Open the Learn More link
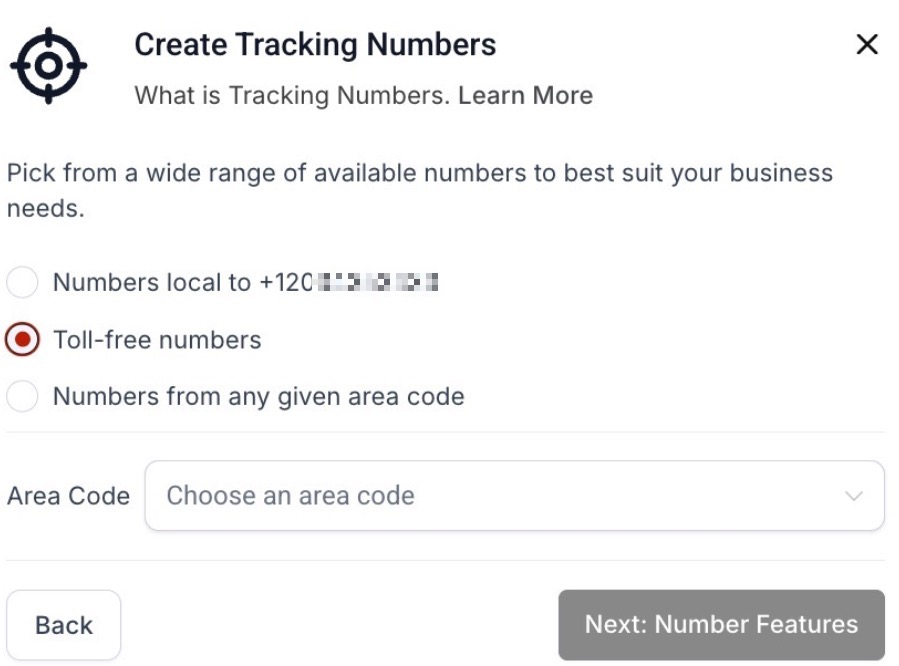 (525, 96)
